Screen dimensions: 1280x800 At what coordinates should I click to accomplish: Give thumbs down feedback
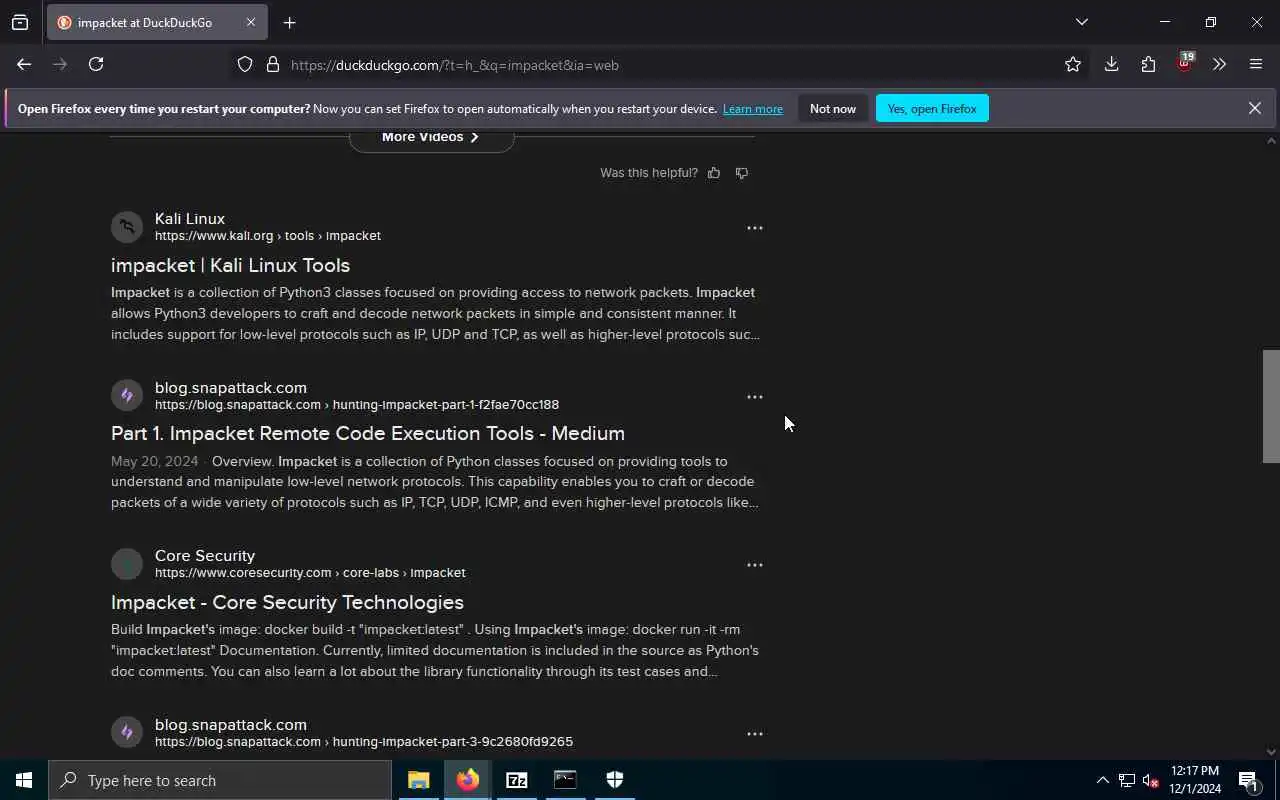pyautogui.click(x=742, y=173)
